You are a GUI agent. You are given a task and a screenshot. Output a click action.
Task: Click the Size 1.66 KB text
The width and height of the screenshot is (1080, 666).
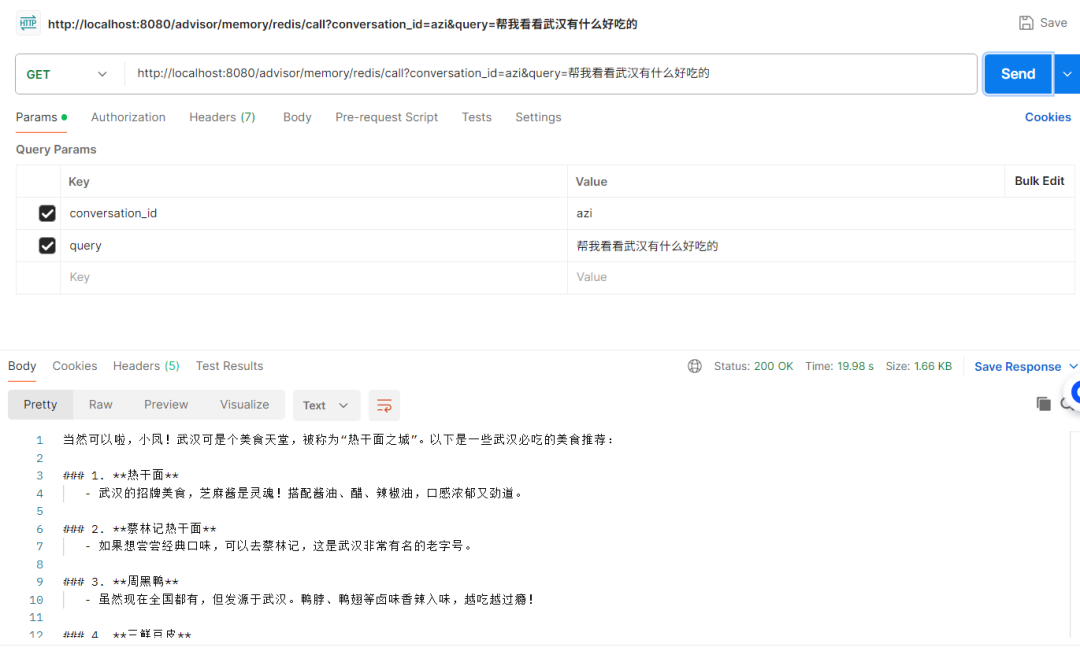tap(919, 366)
